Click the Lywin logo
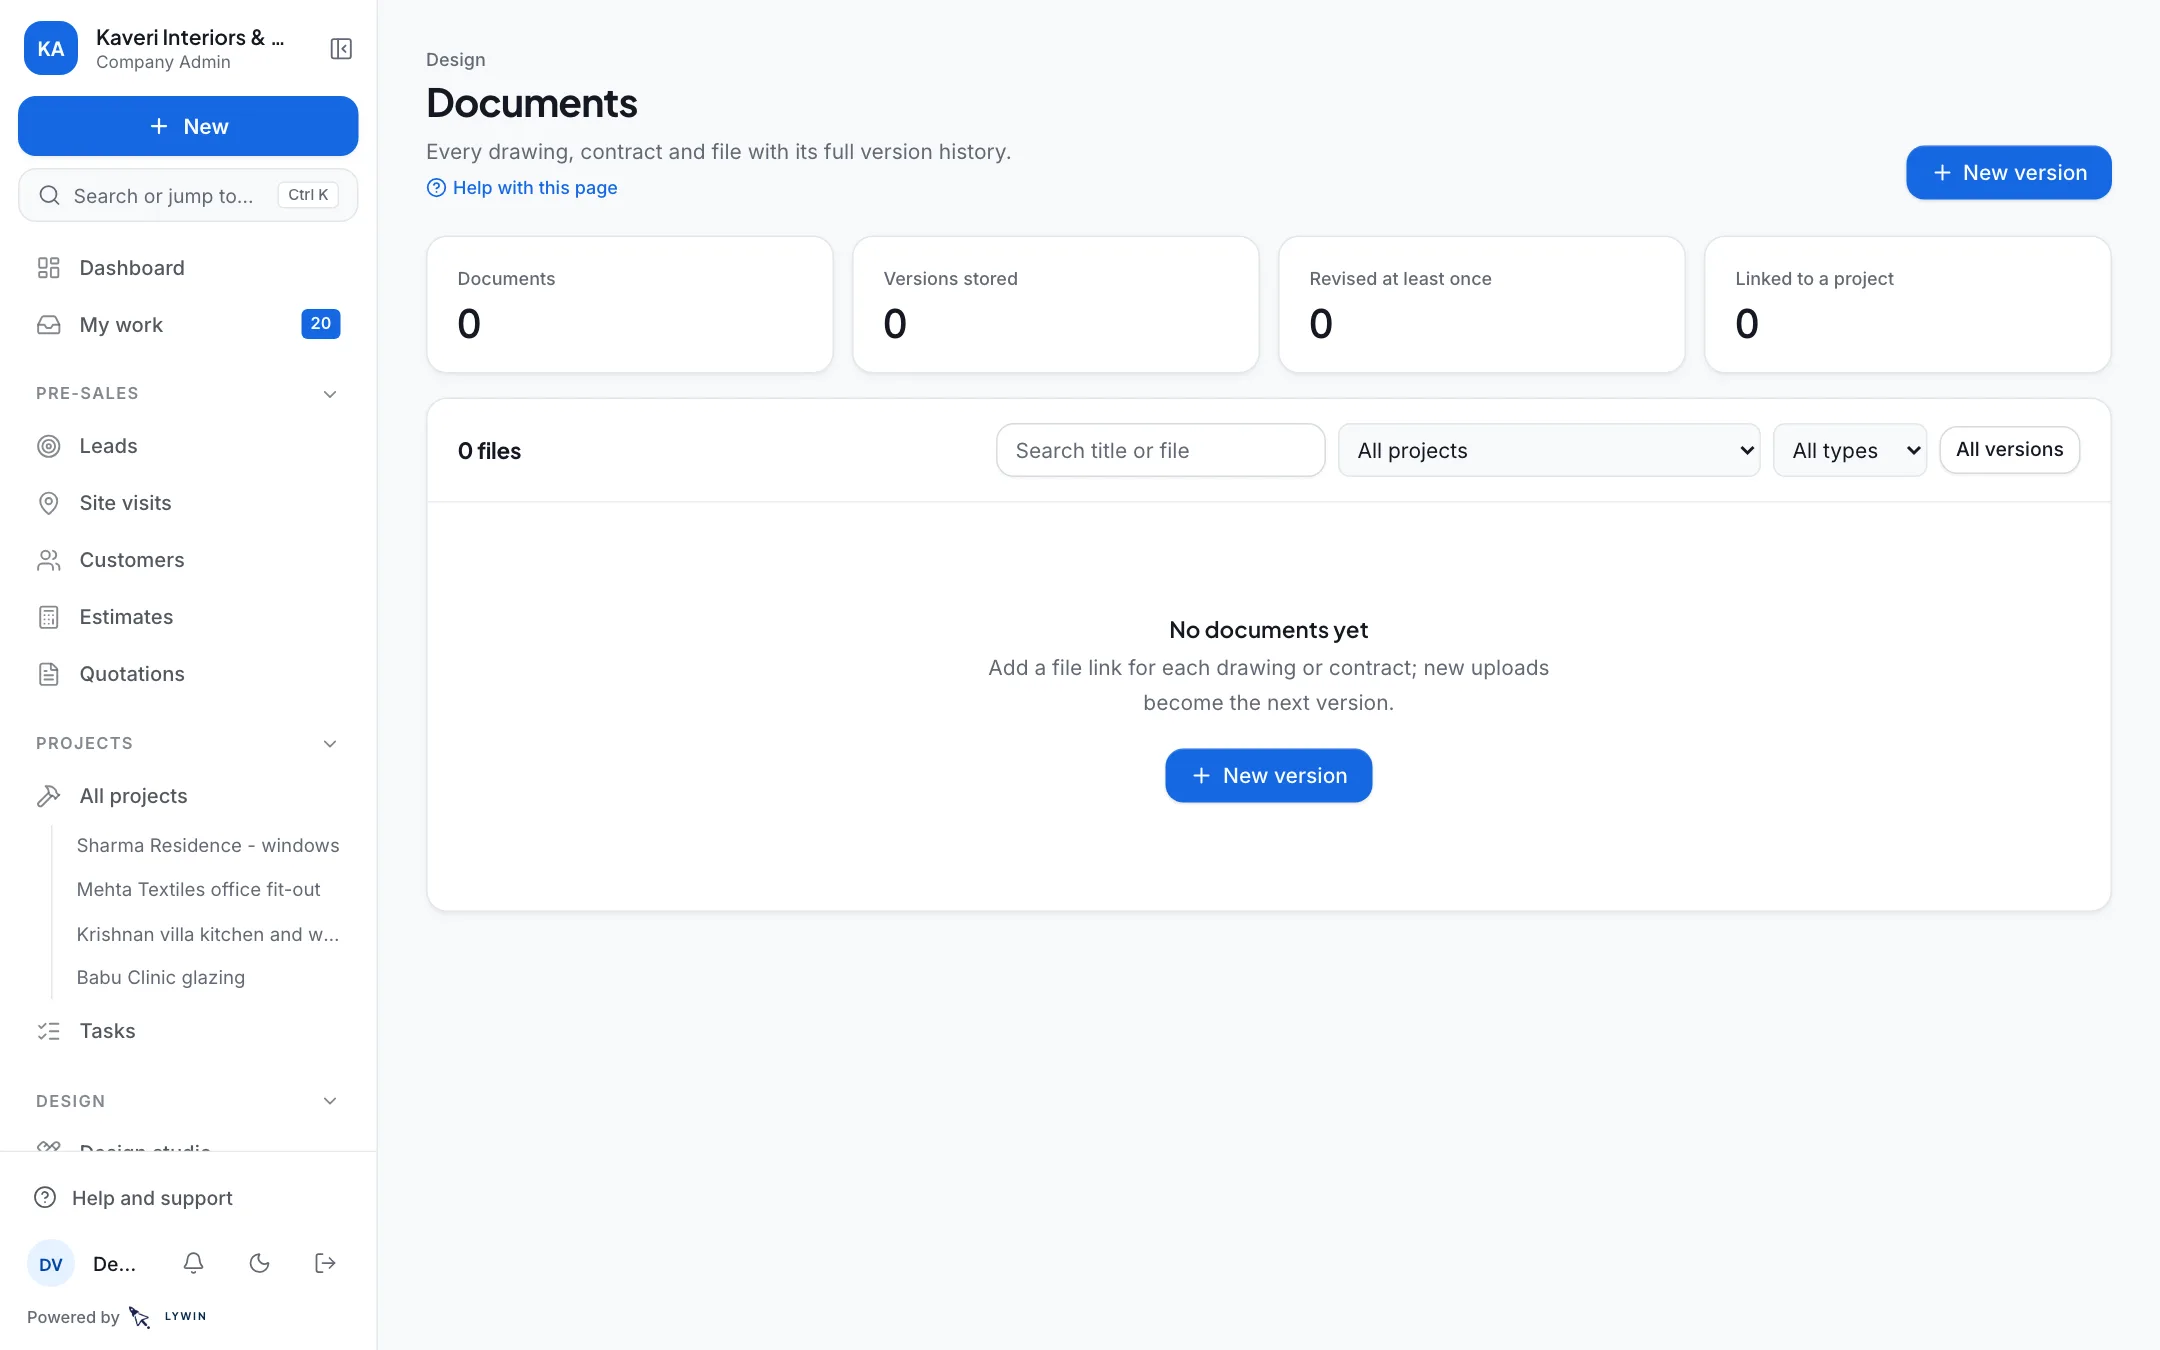 click(x=167, y=1317)
